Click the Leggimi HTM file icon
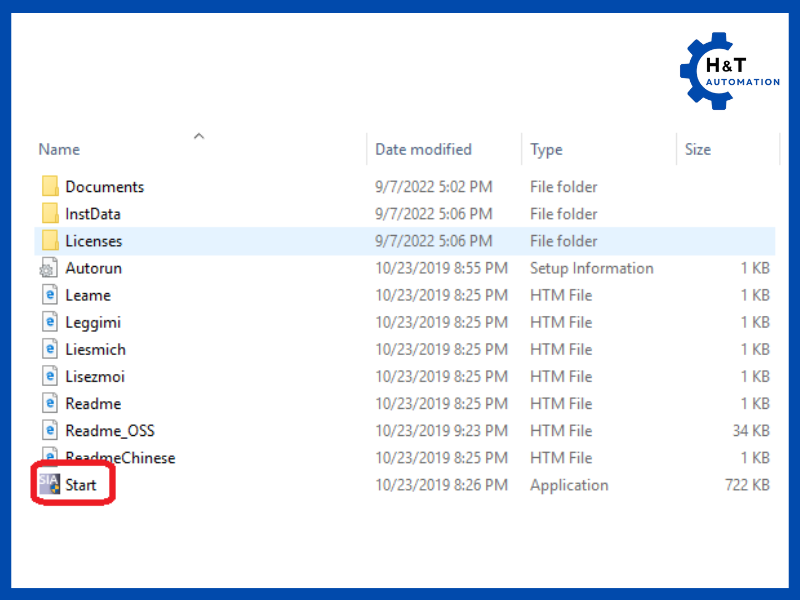This screenshot has width=800, height=600. tap(50, 322)
